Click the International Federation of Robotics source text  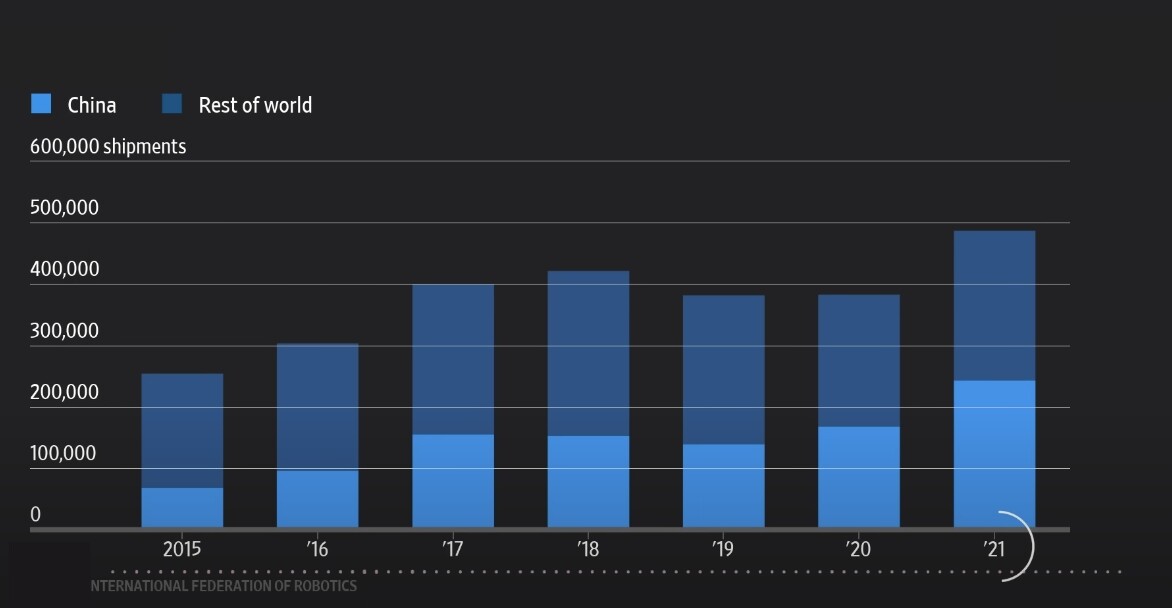(223, 586)
